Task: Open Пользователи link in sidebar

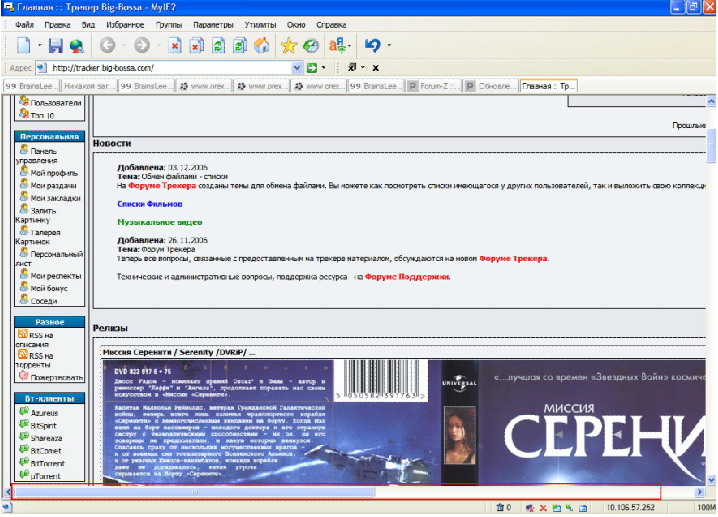Action: coord(56,103)
